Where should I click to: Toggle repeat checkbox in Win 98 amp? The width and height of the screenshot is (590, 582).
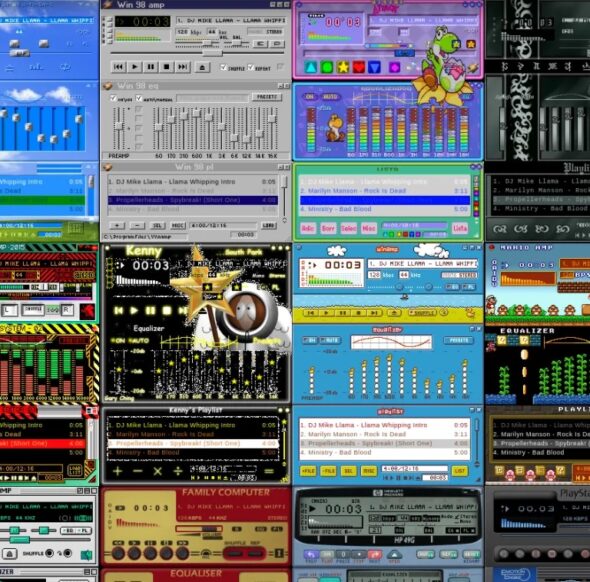click(x=251, y=67)
